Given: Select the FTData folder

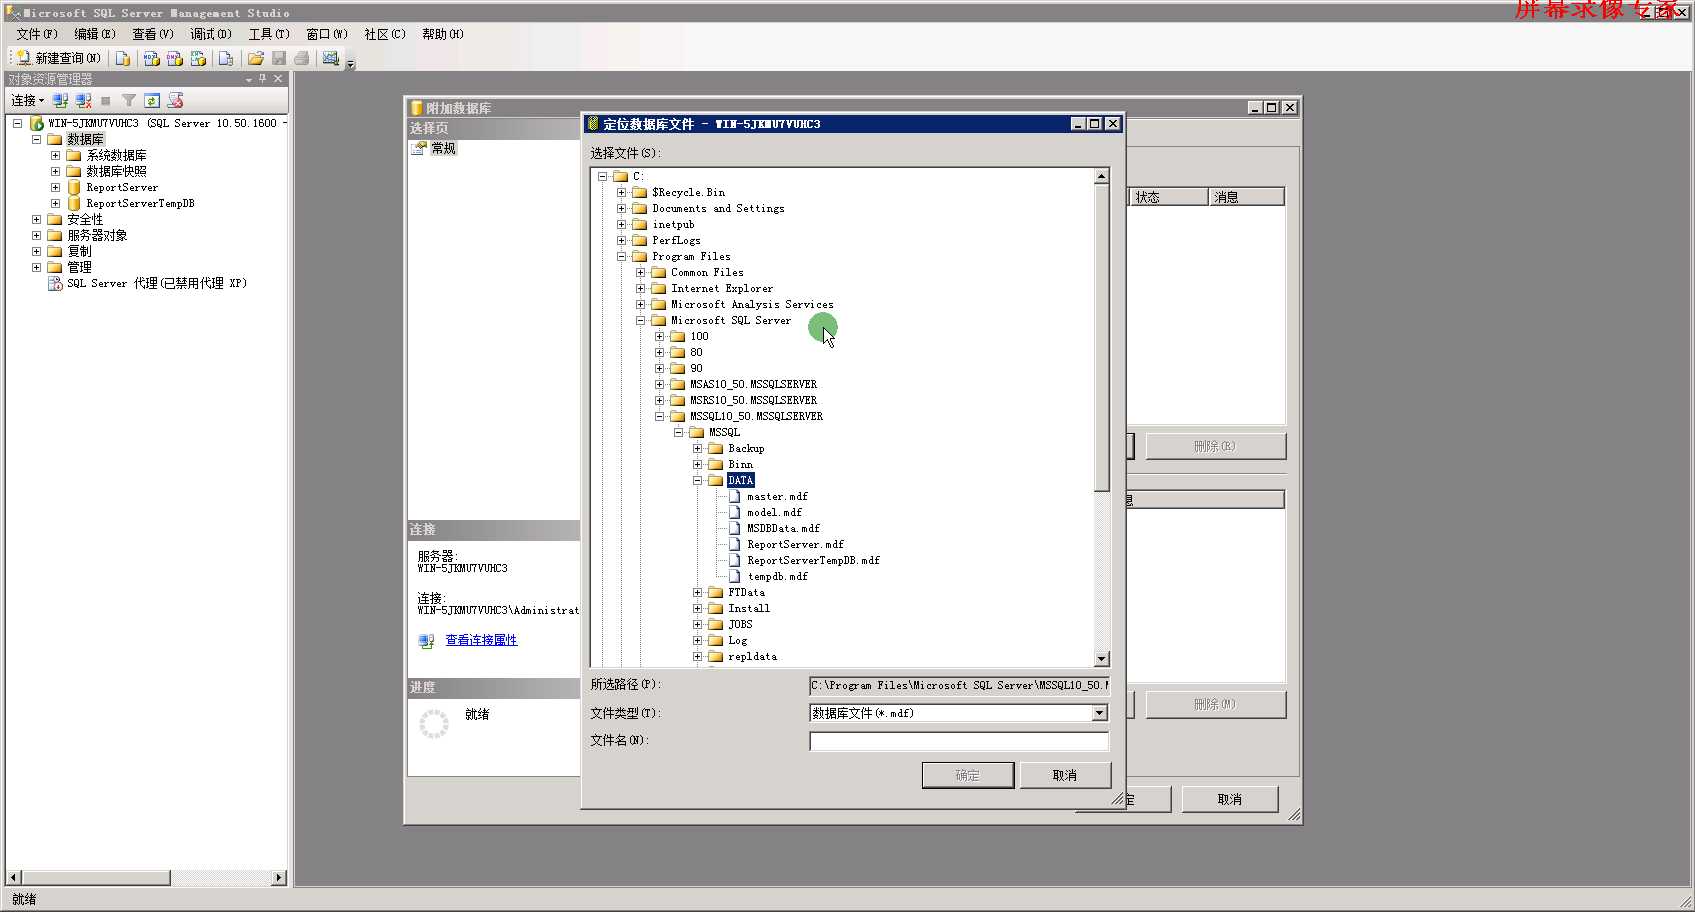Looking at the screenshot, I should coord(746,592).
